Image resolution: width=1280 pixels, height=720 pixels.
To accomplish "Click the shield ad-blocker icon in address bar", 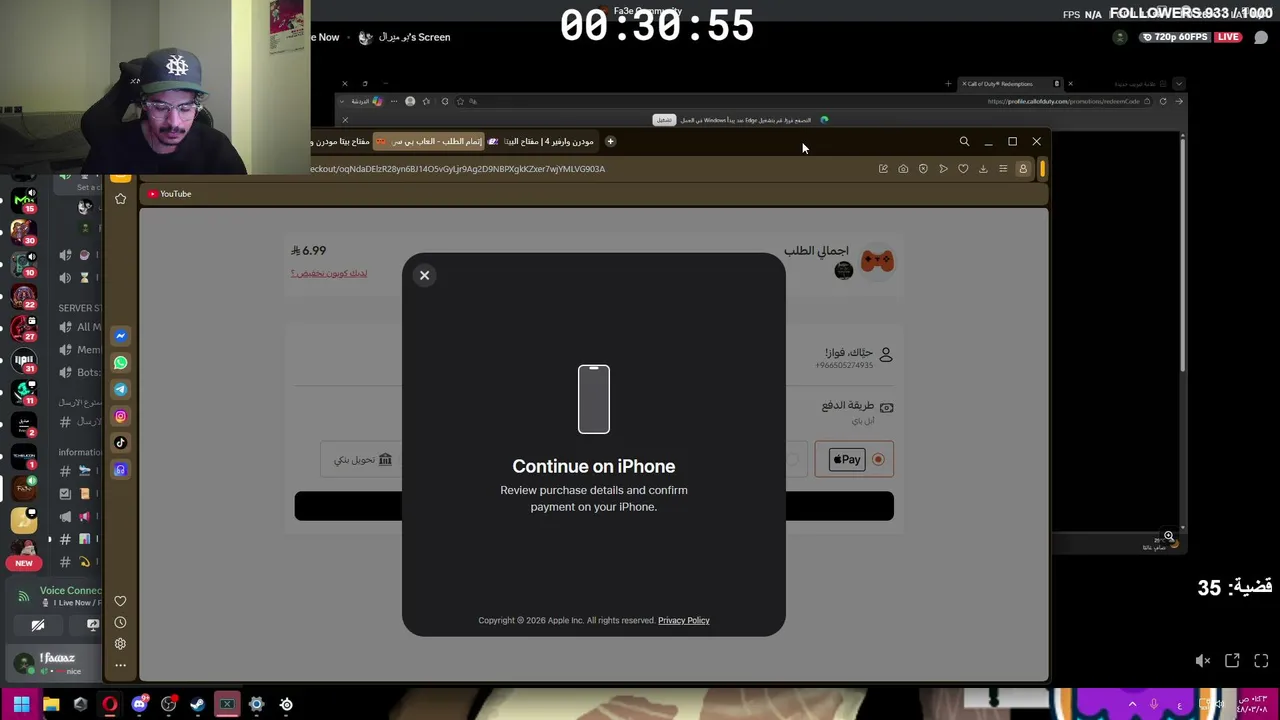I will [x=923, y=169].
